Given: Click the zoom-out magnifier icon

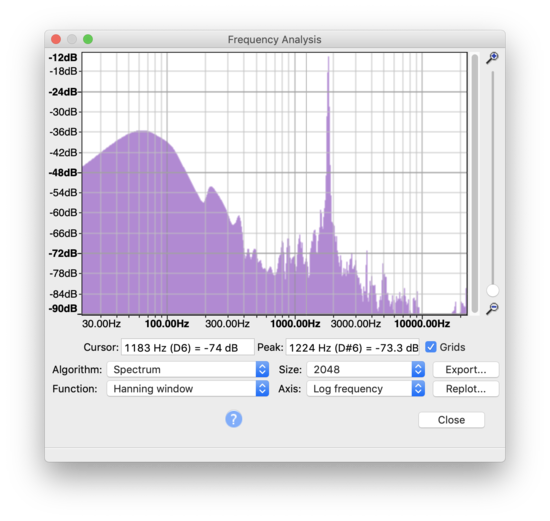Looking at the screenshot, I should tap(492, 308).
